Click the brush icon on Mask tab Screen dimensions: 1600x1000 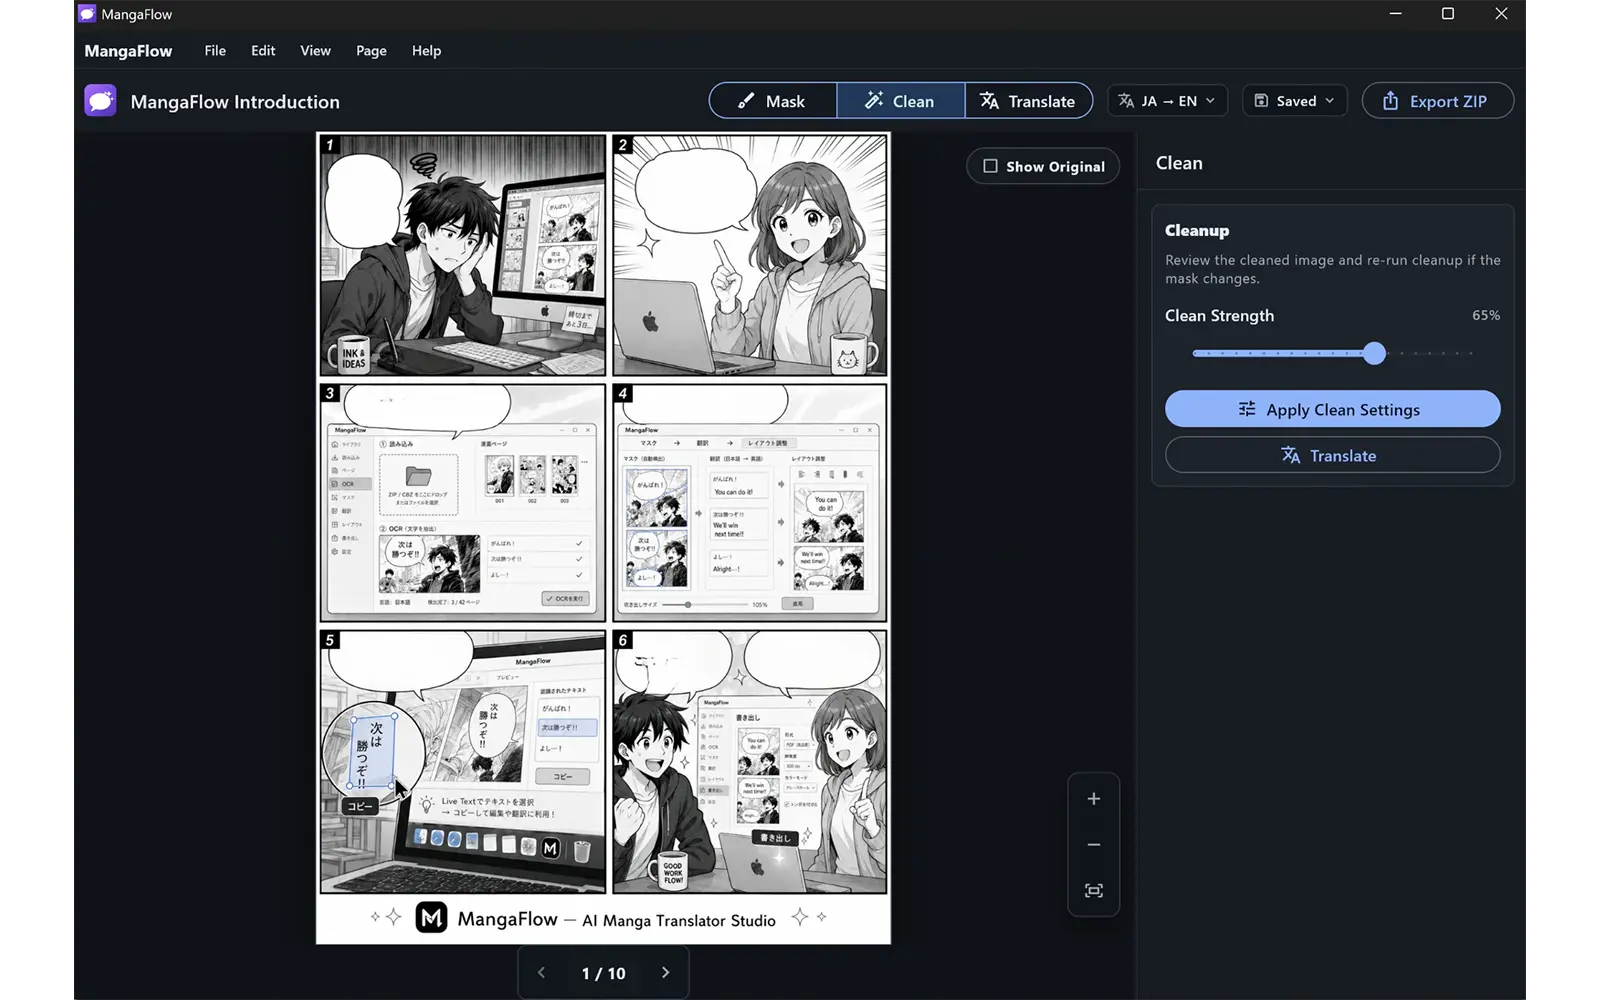746,101
